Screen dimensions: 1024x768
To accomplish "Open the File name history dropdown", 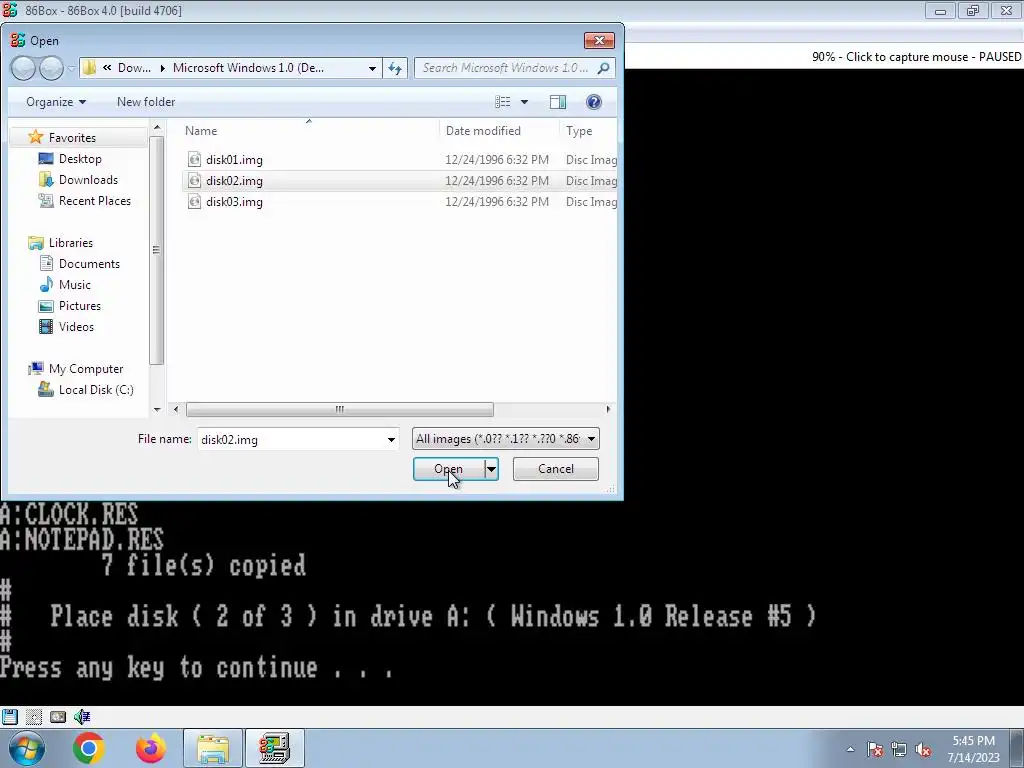I will (x=391, y=440).
